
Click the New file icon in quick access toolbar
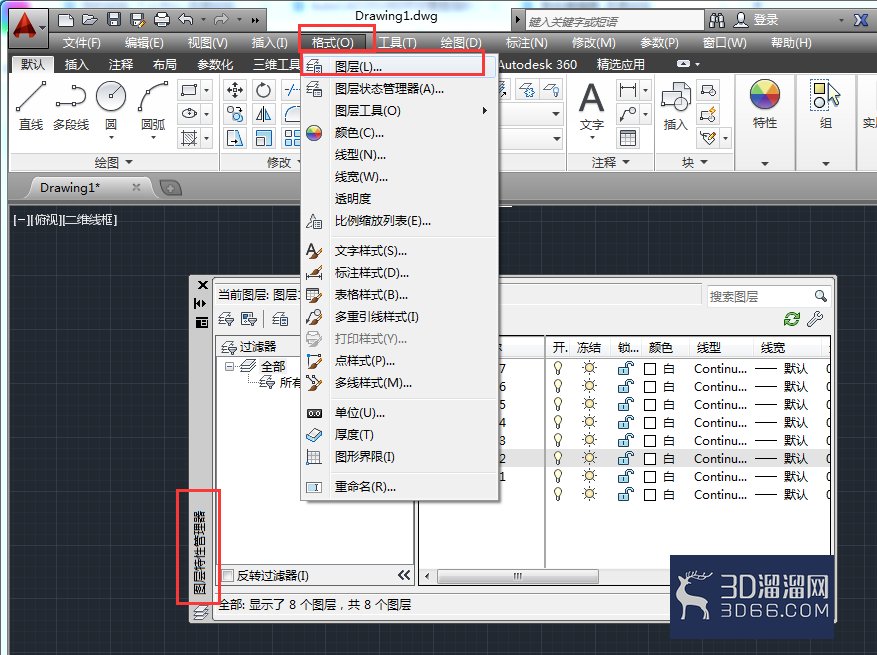tap(66, 20)
